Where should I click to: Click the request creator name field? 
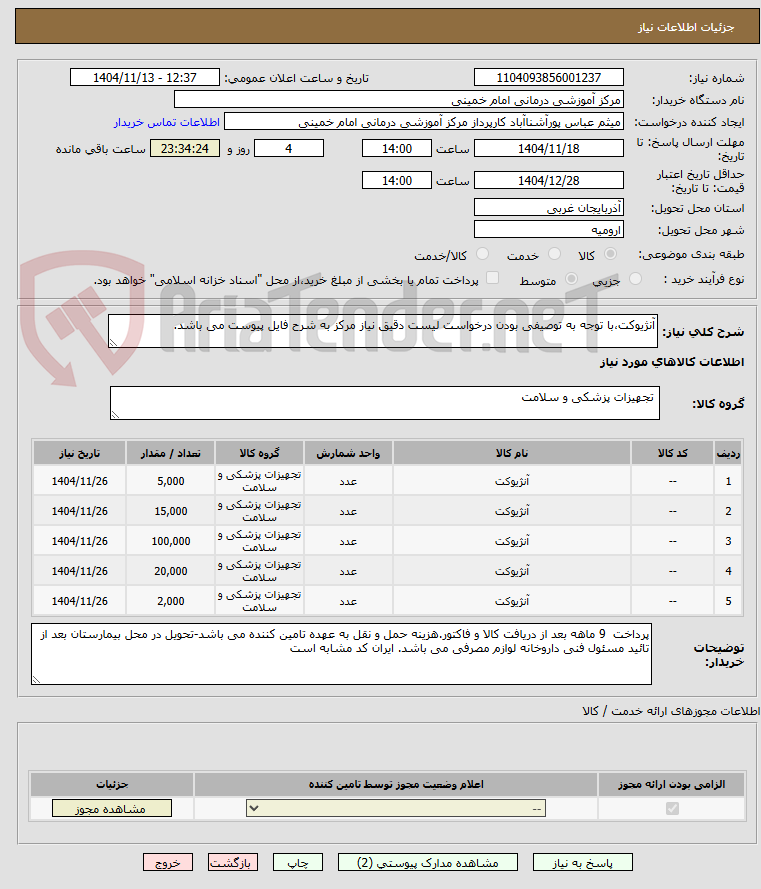(x=424, y=122)
